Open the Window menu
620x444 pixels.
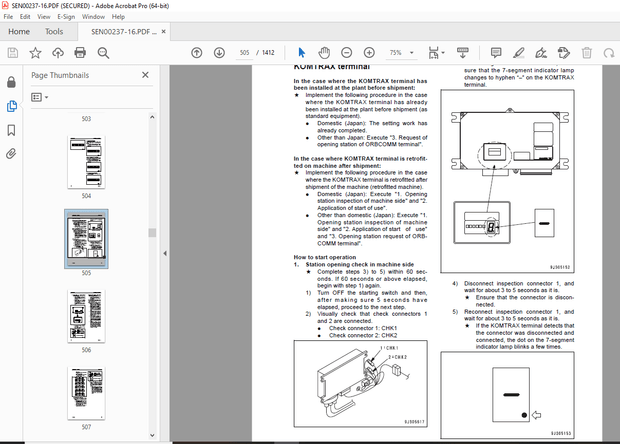click(93, 17)
